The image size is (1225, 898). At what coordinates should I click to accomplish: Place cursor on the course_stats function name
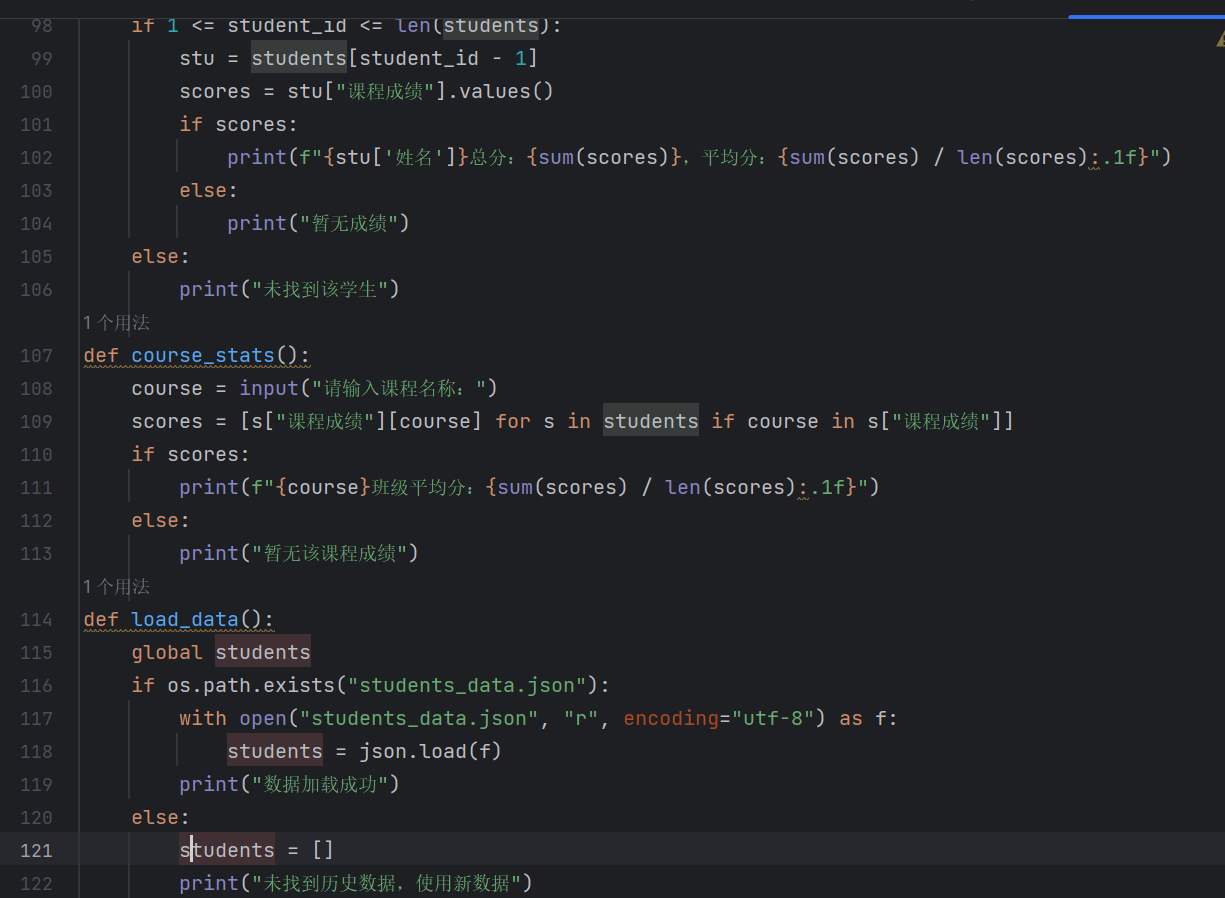coord(203,355)
